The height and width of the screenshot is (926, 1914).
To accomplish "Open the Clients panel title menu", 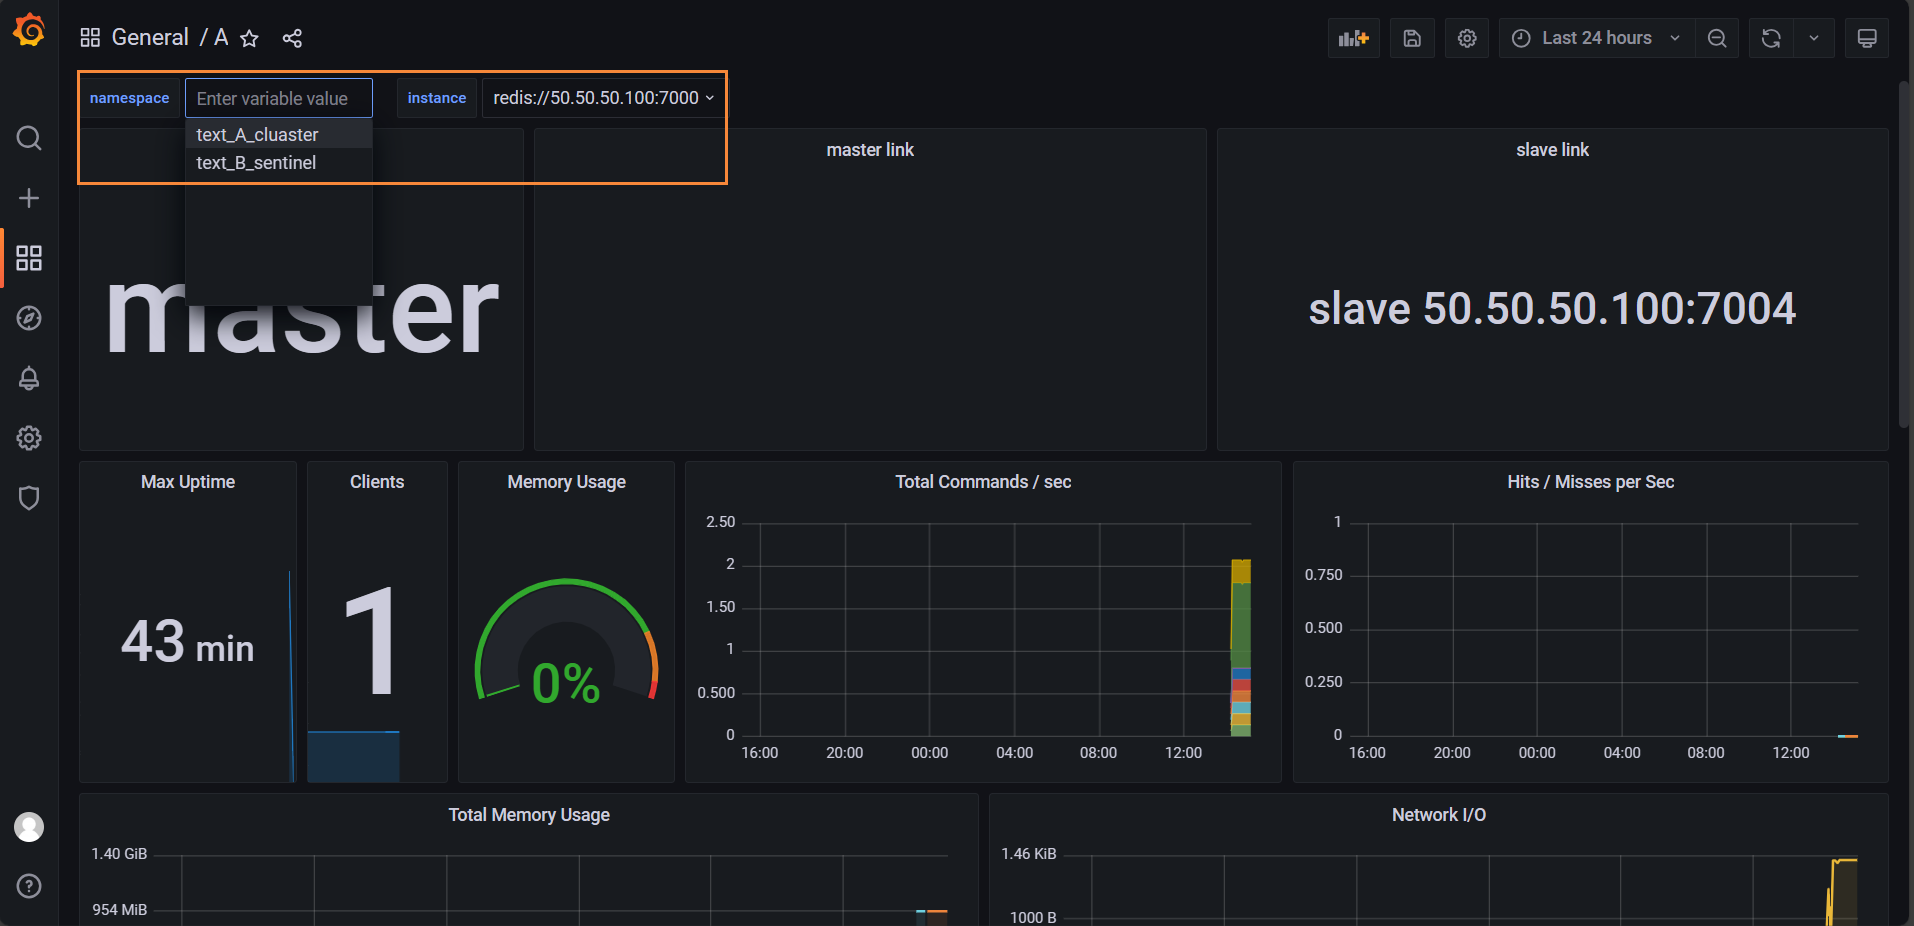I will 377,482.
